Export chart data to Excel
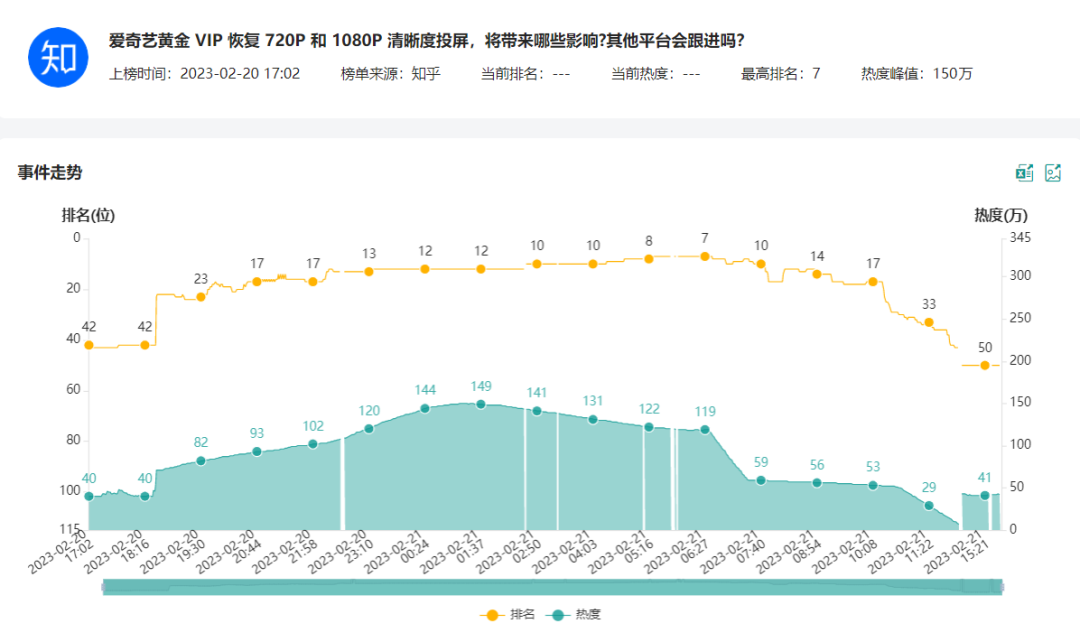Screen dimensions: 1080x642 pos(1024,173)
